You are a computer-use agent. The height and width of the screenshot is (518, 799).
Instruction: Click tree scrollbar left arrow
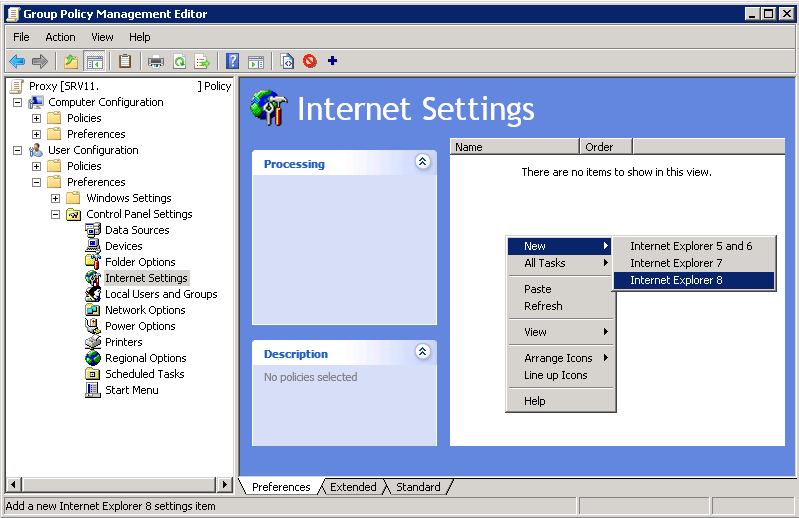pos(14,484)
